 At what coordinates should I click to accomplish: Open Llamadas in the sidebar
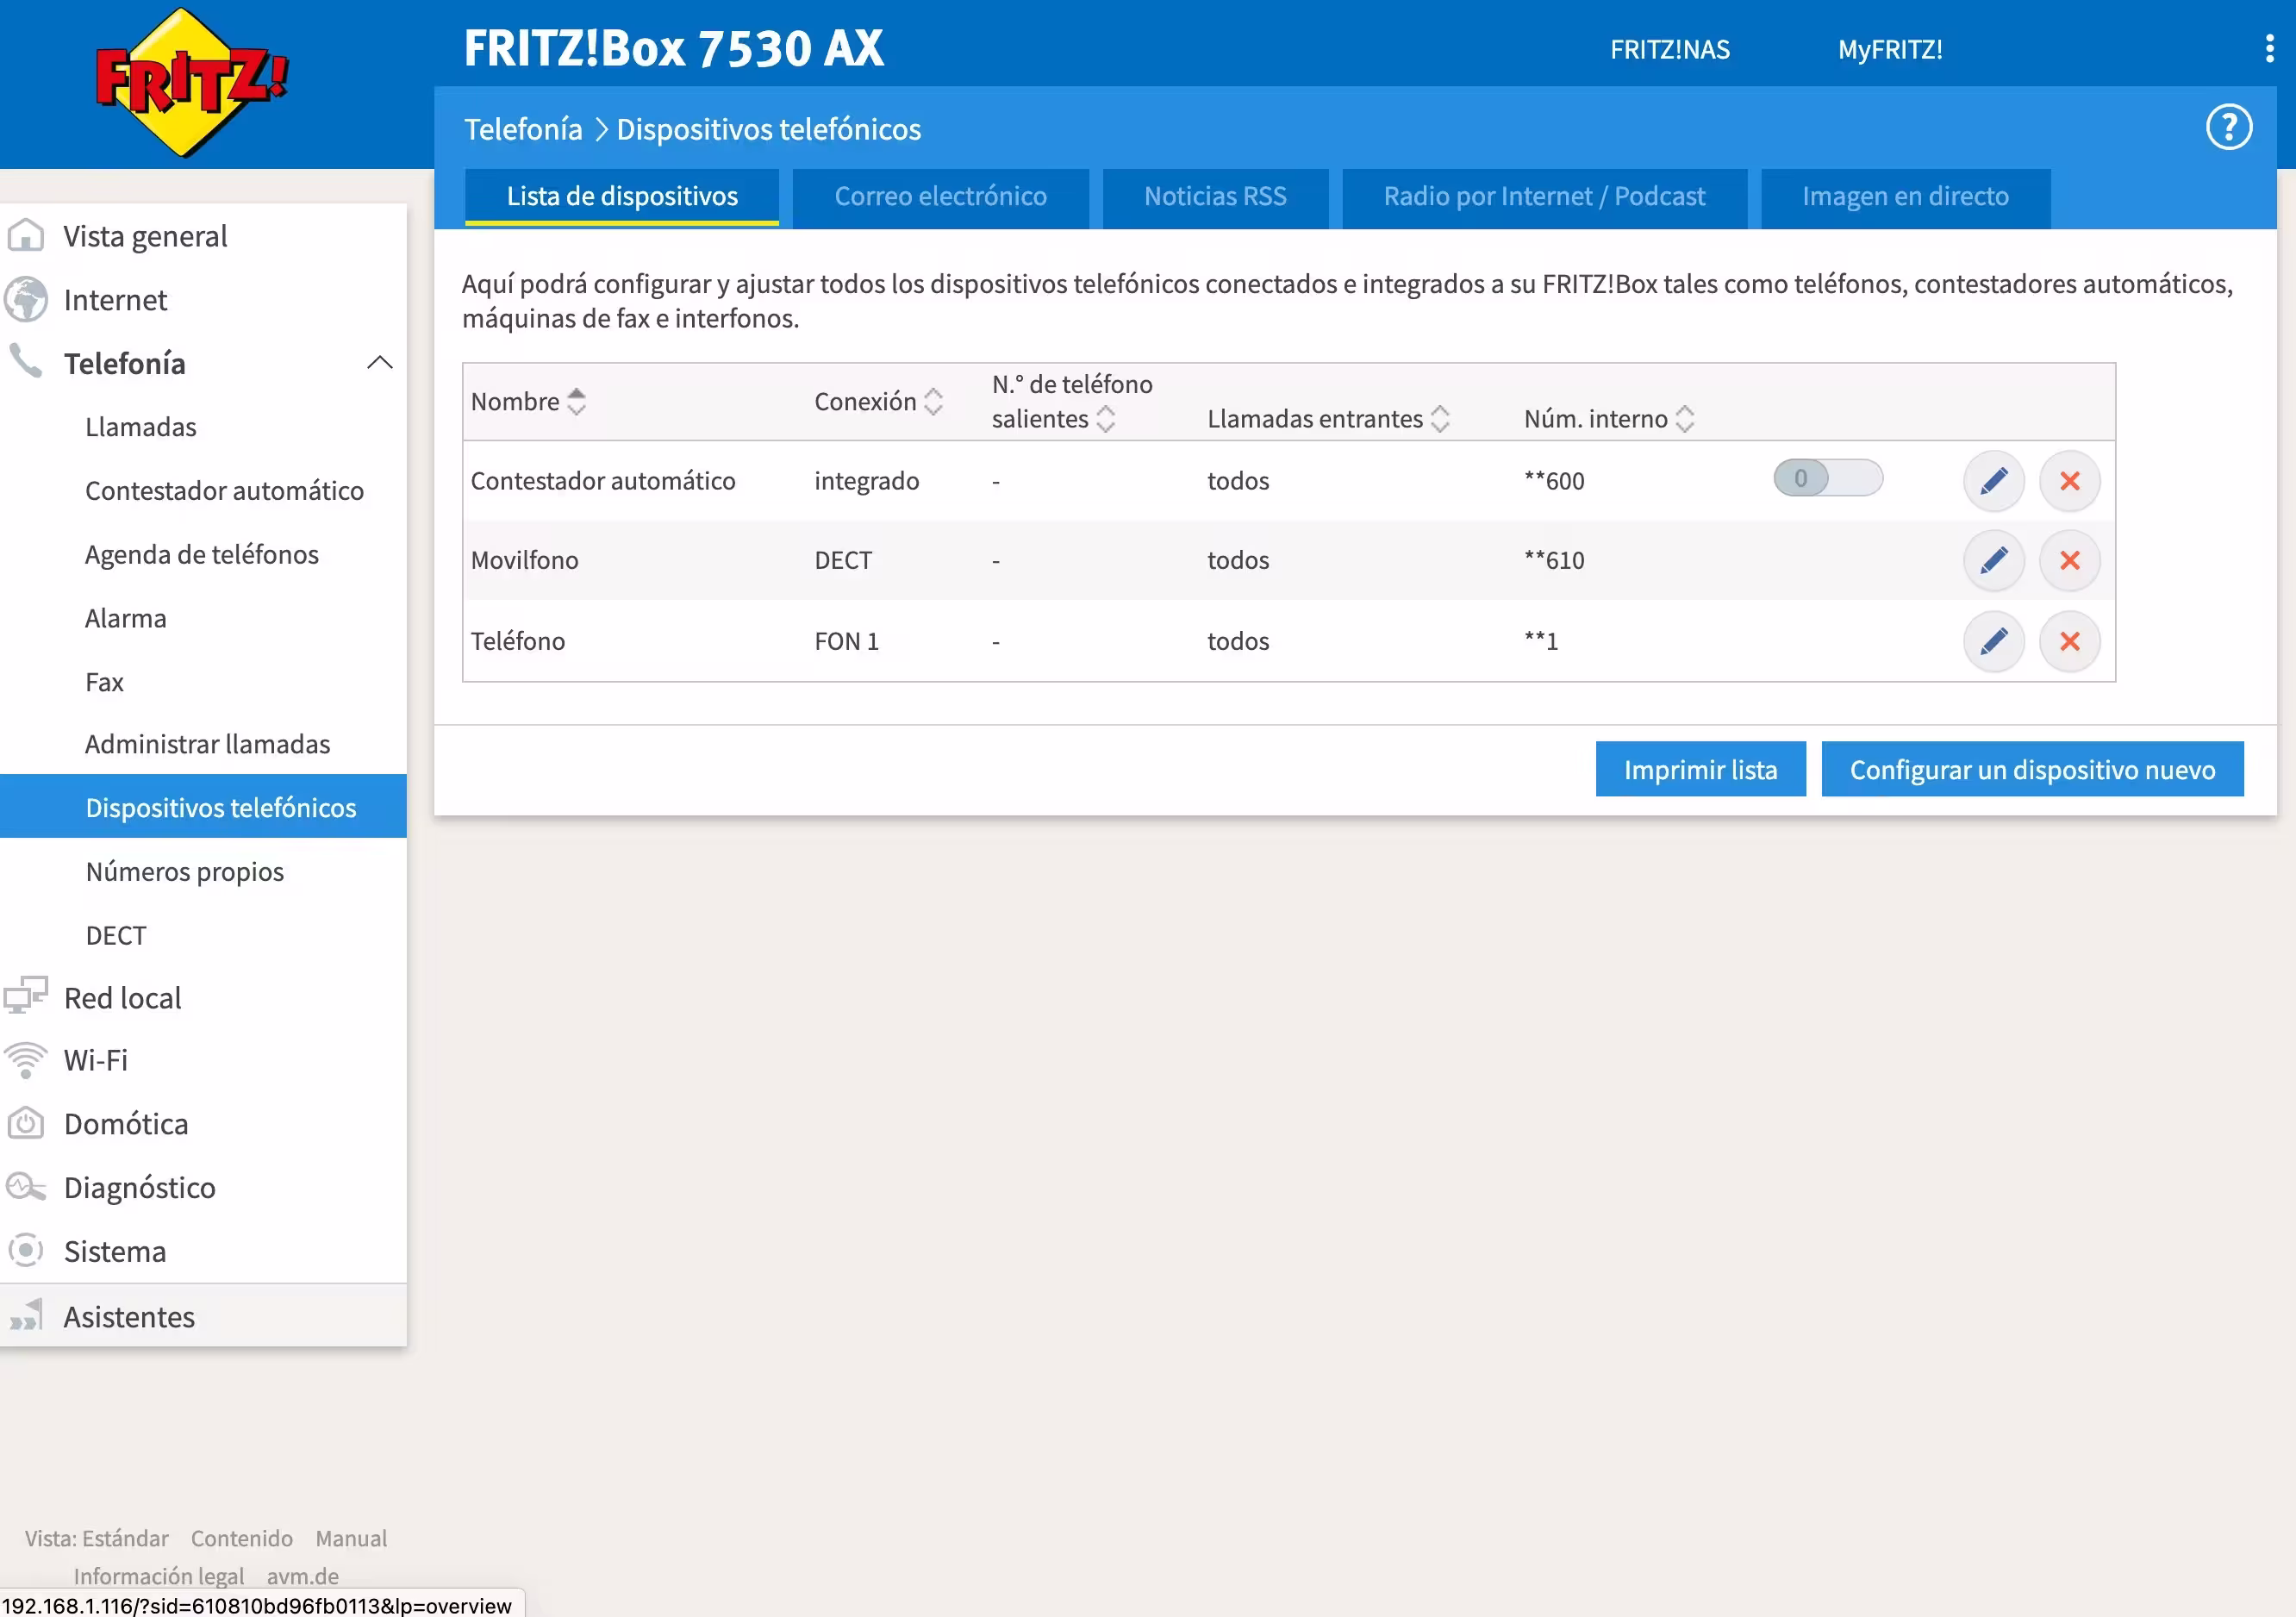[x=141, y=427]
